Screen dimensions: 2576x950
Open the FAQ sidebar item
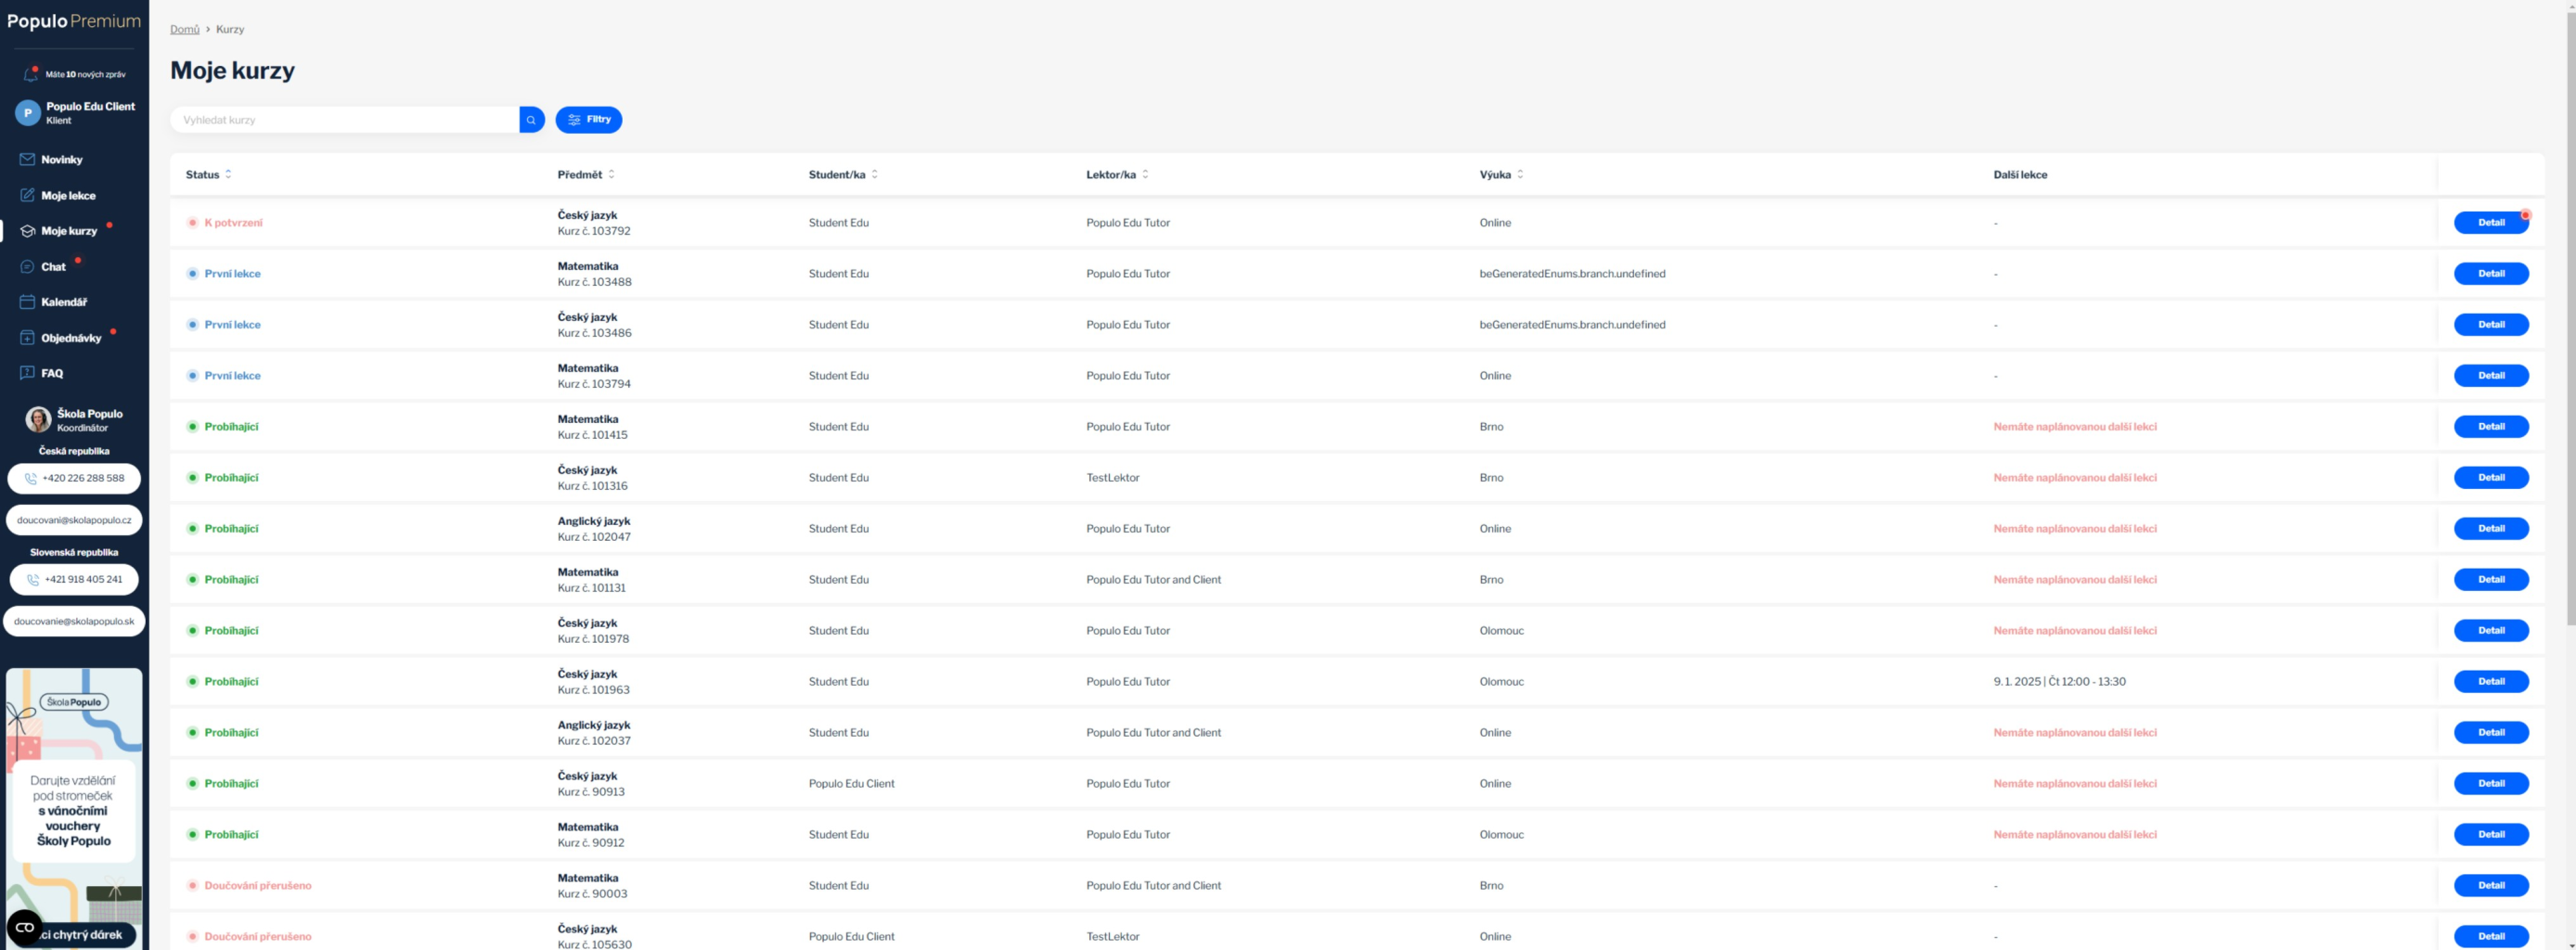pyautogui.click(x=52, y=374)
